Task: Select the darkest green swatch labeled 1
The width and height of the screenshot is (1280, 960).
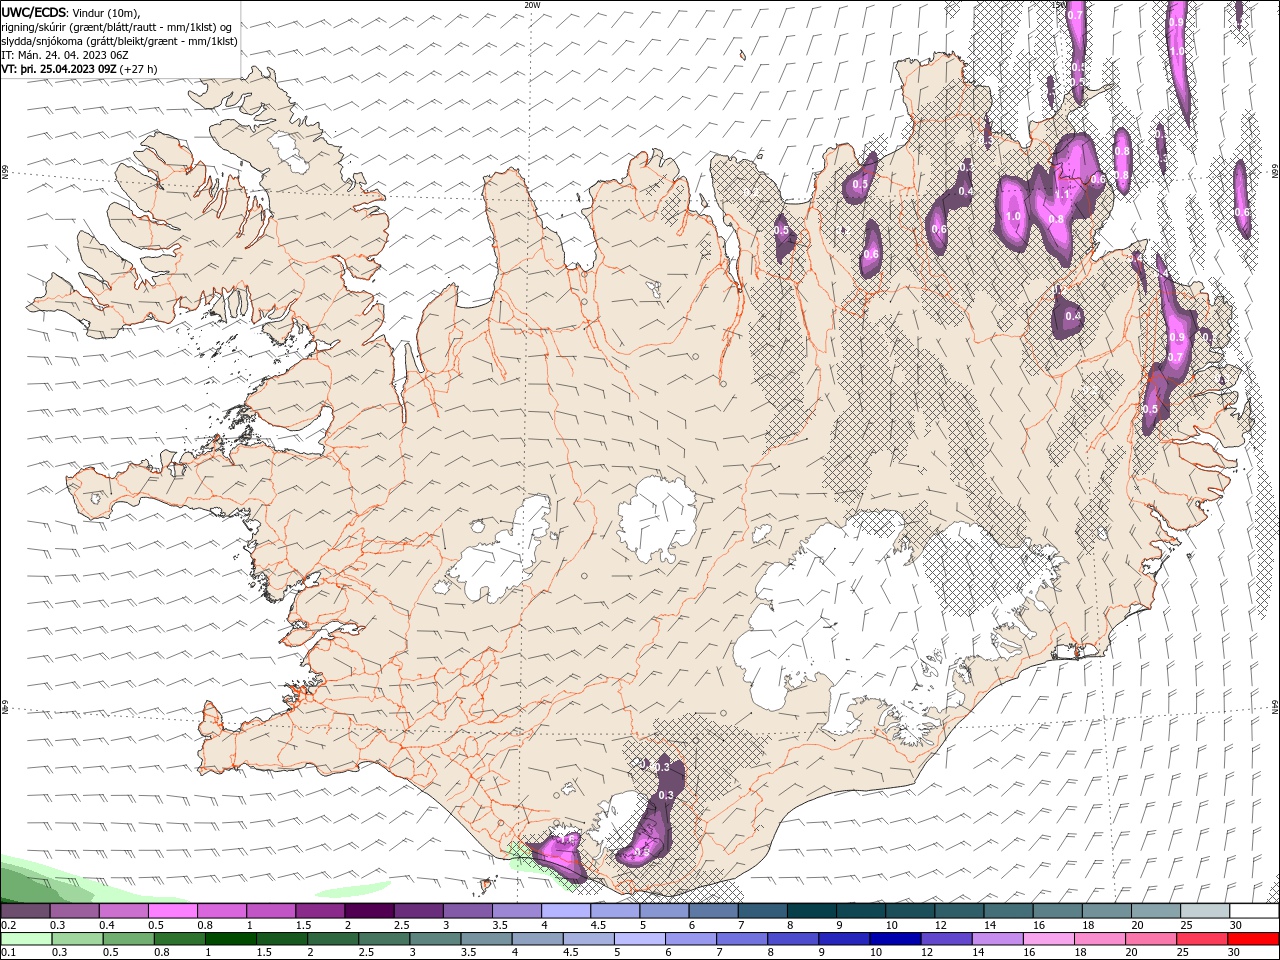Action: [230, 939]
